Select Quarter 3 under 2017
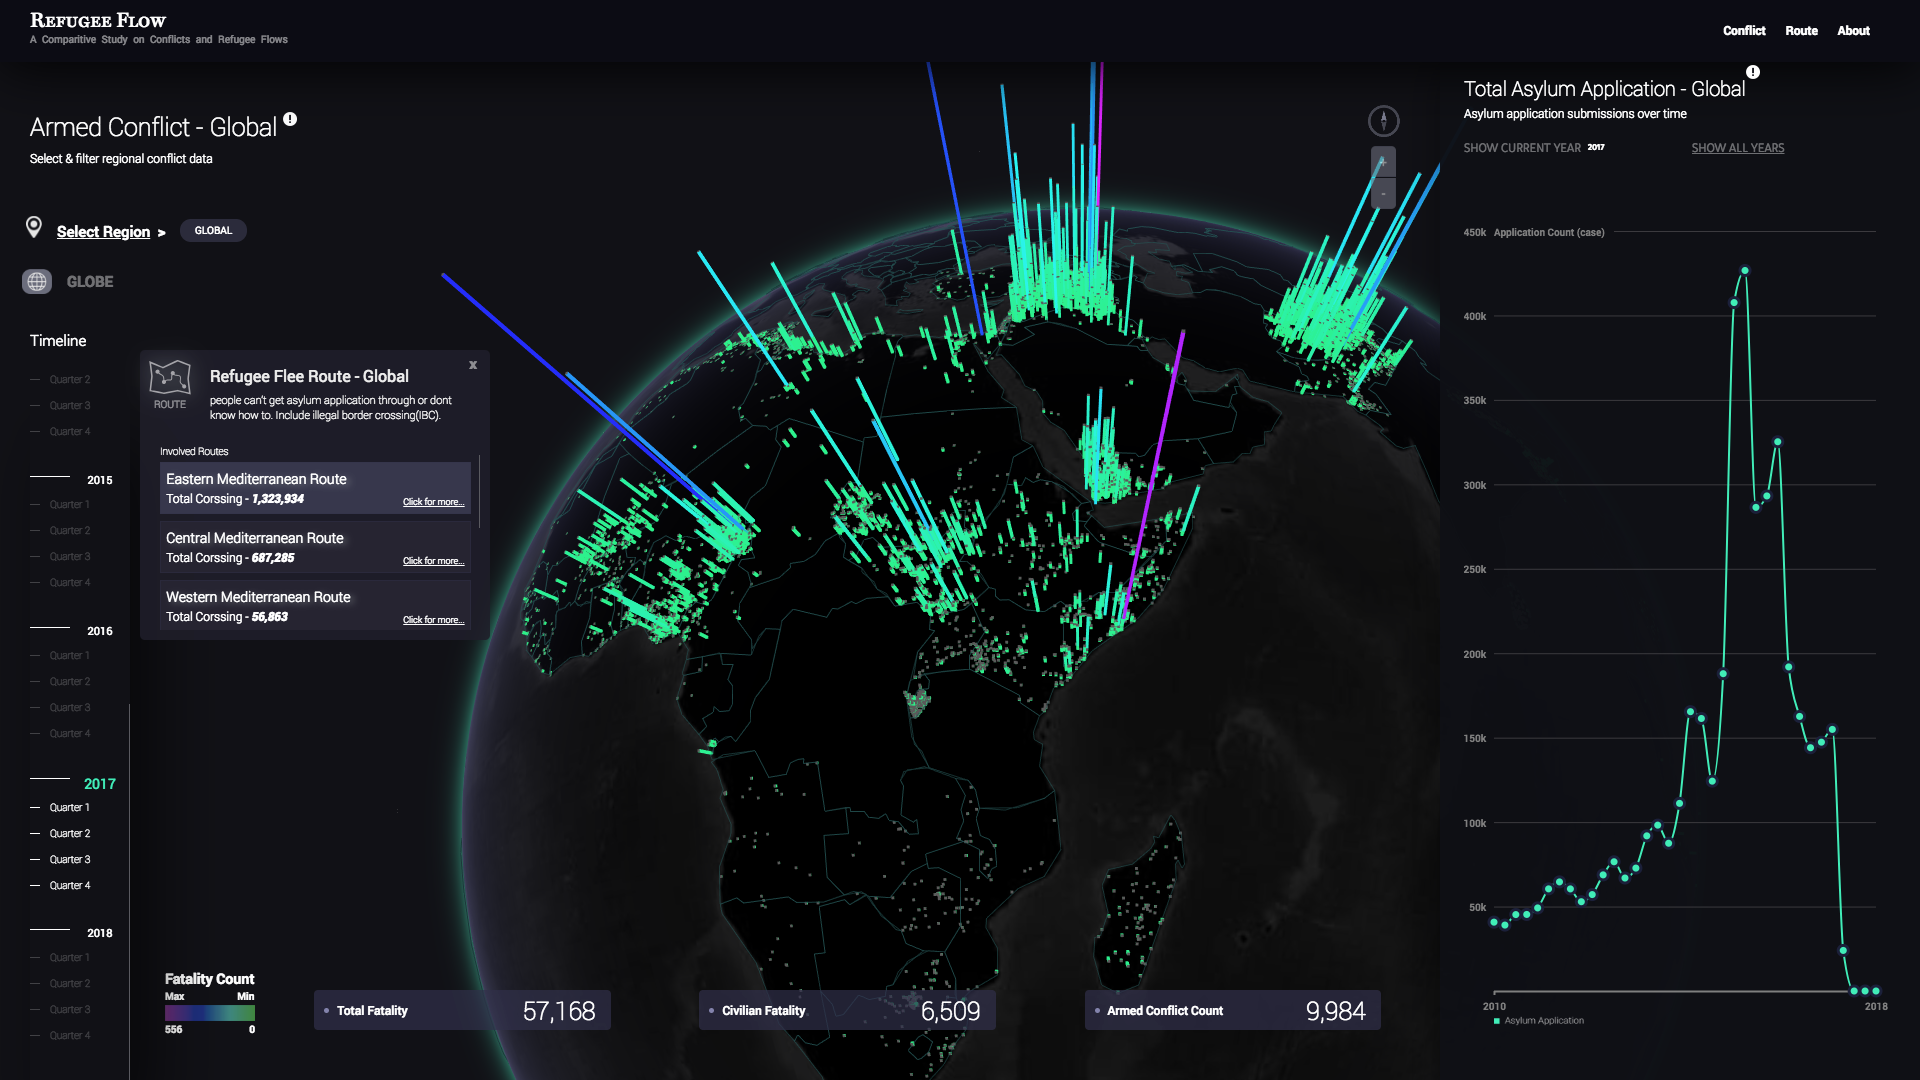Viewport: 1920px width, 1080px height. pyautogui.click(x=69, y=860)
